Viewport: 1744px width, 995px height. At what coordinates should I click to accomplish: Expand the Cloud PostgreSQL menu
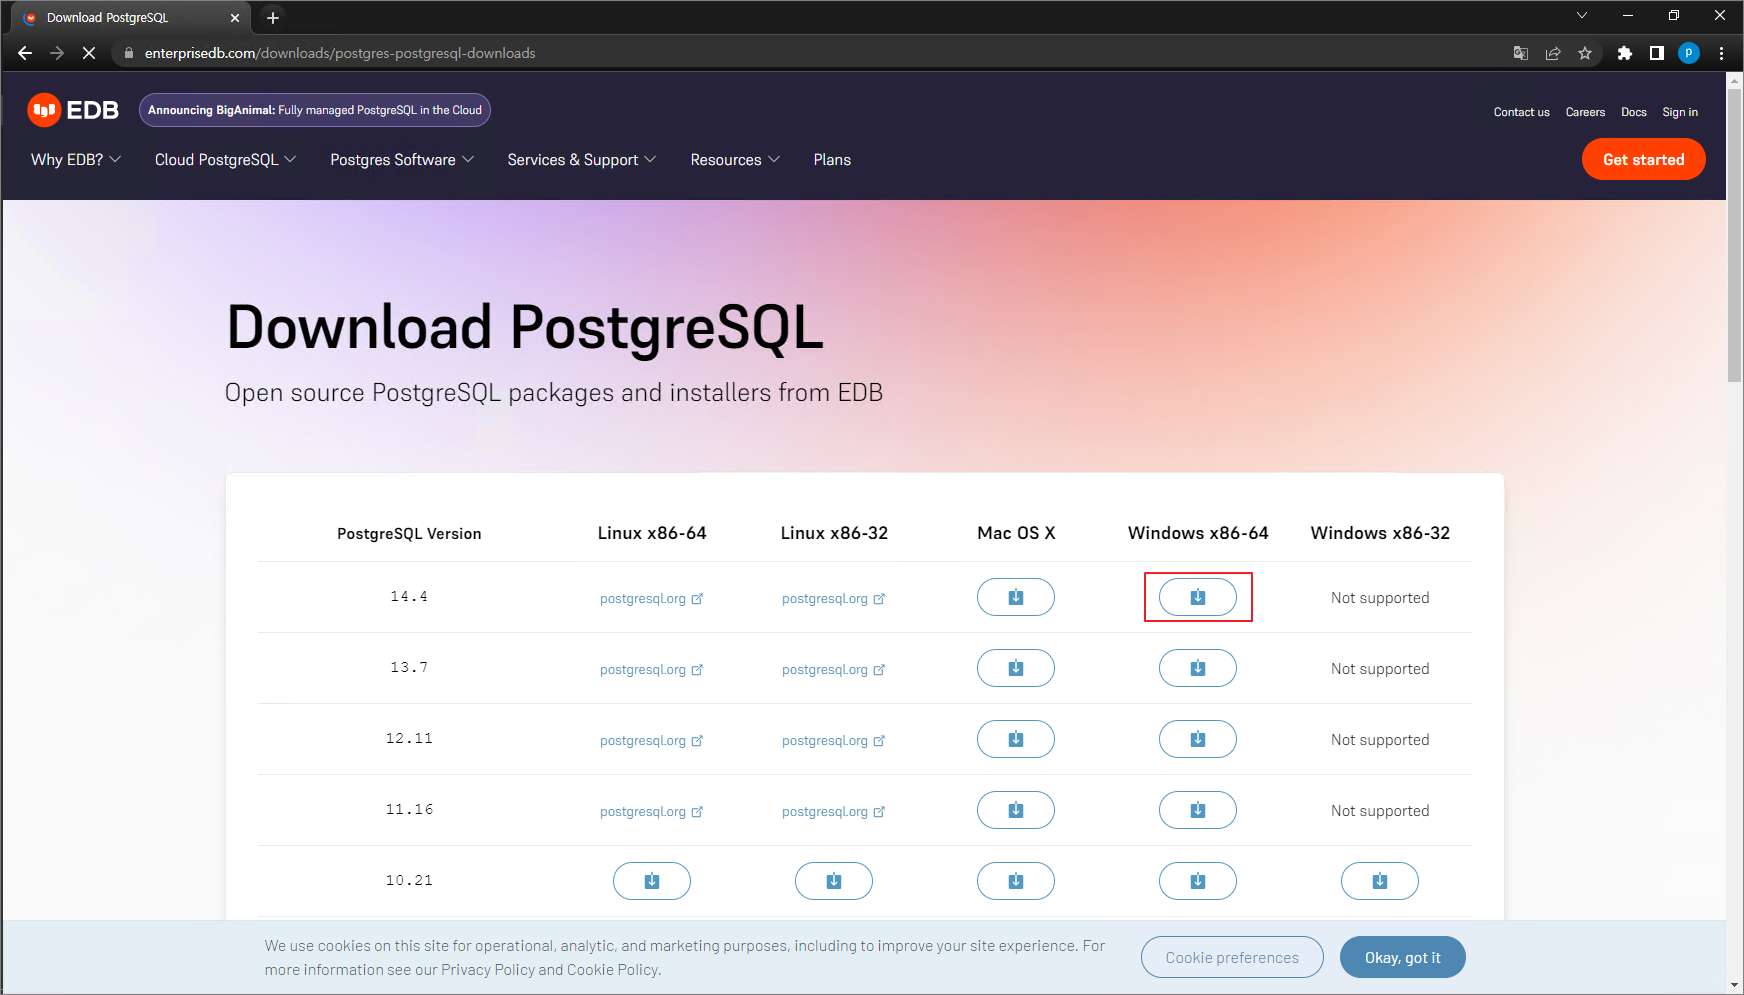pos(226,160)
